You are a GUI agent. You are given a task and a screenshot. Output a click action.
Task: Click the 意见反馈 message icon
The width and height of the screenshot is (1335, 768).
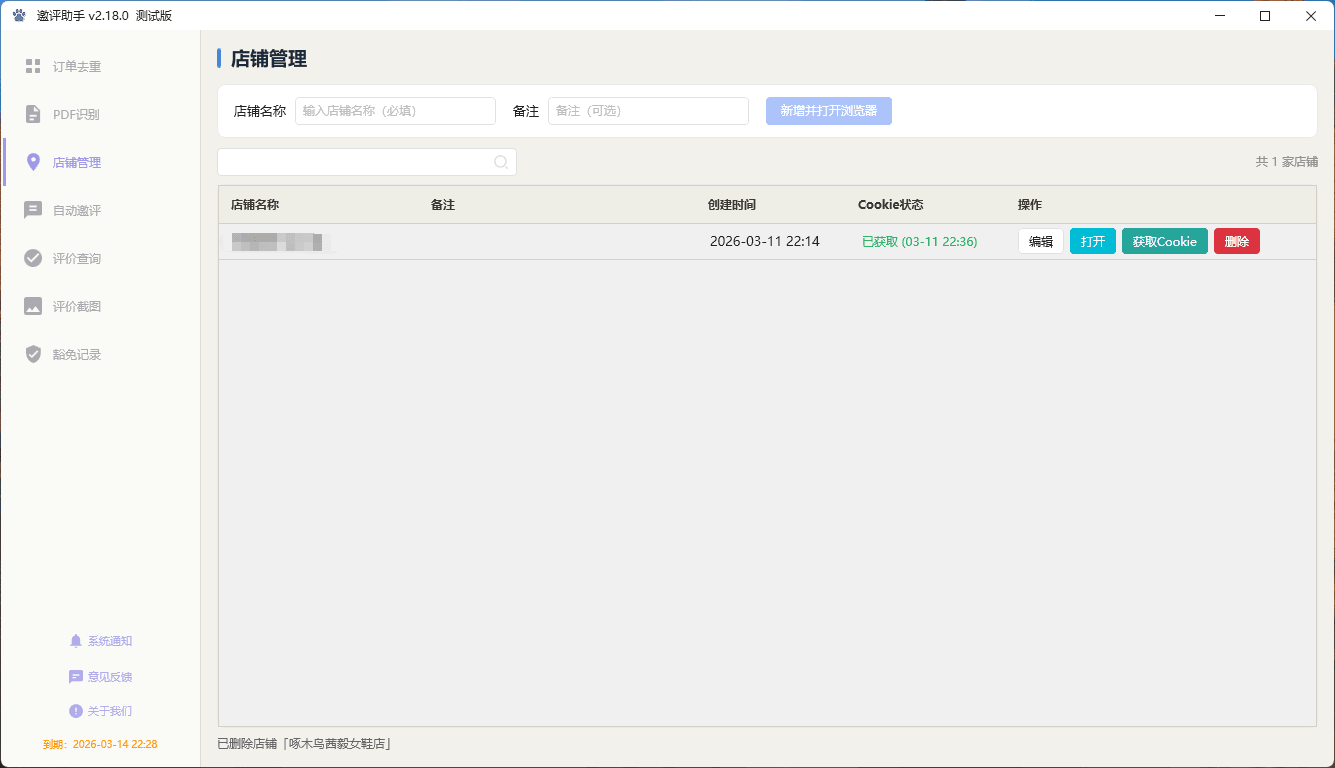click(x=76, y=676)
